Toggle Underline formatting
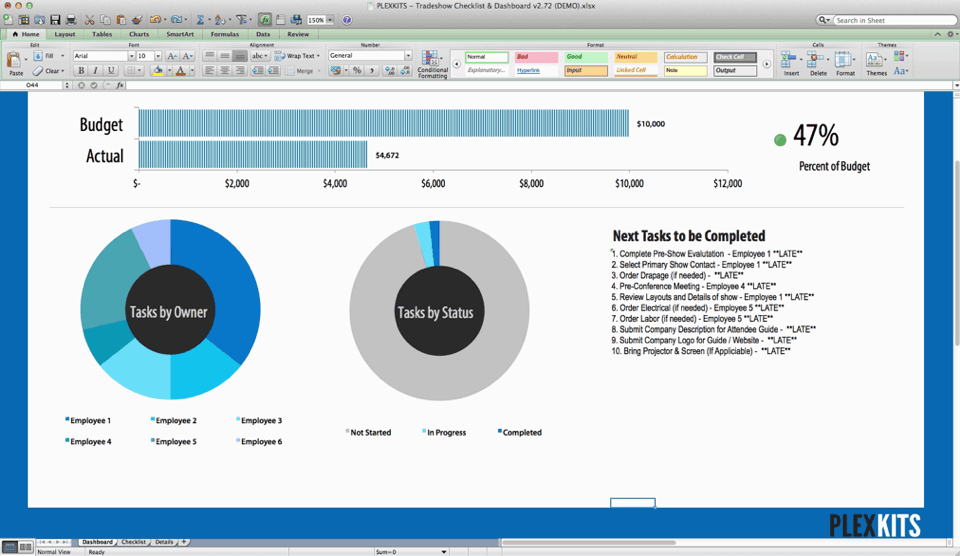 tap(110, 71)
